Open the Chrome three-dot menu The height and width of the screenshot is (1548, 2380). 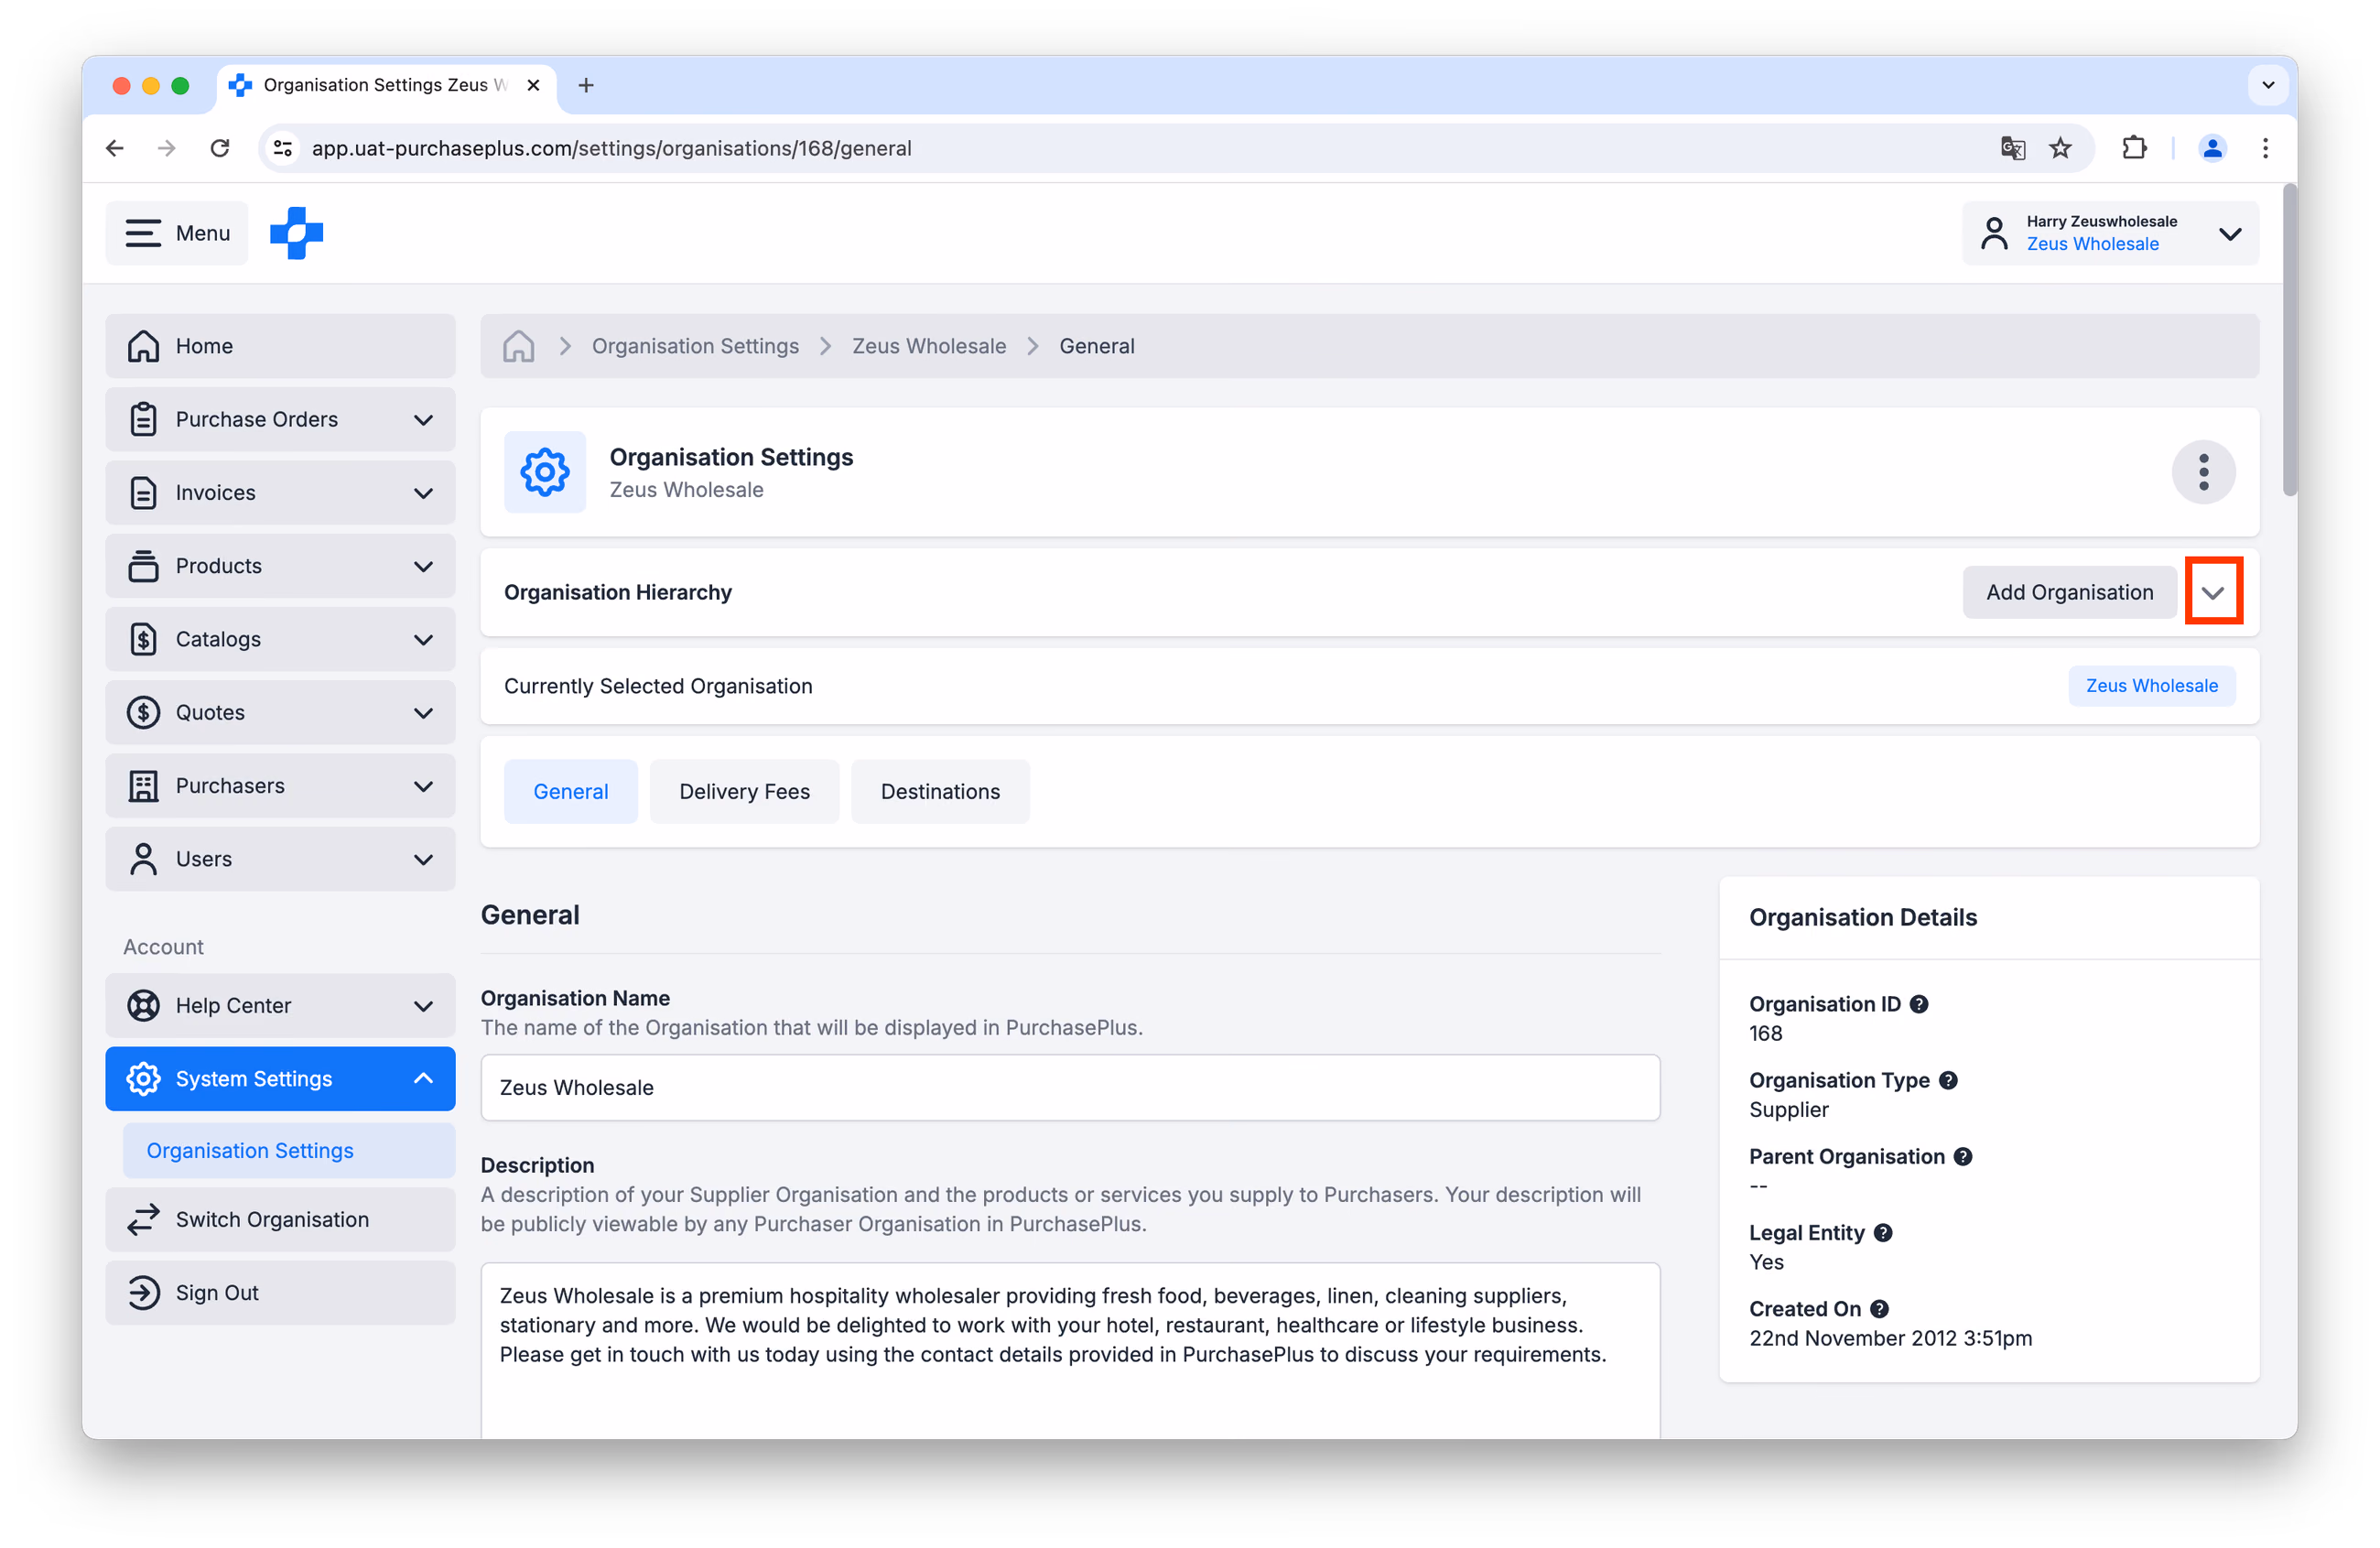pos(2265,148)
